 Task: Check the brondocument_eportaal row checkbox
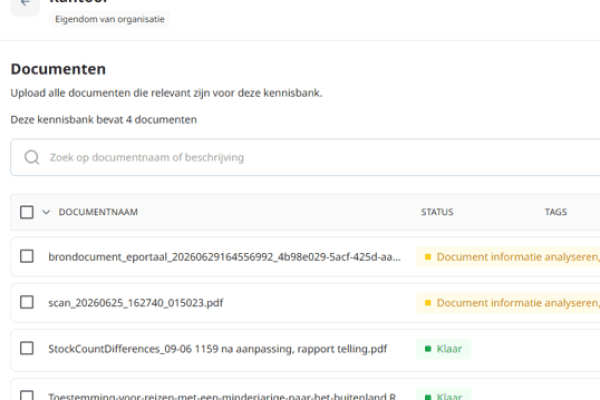click(27, 256)
